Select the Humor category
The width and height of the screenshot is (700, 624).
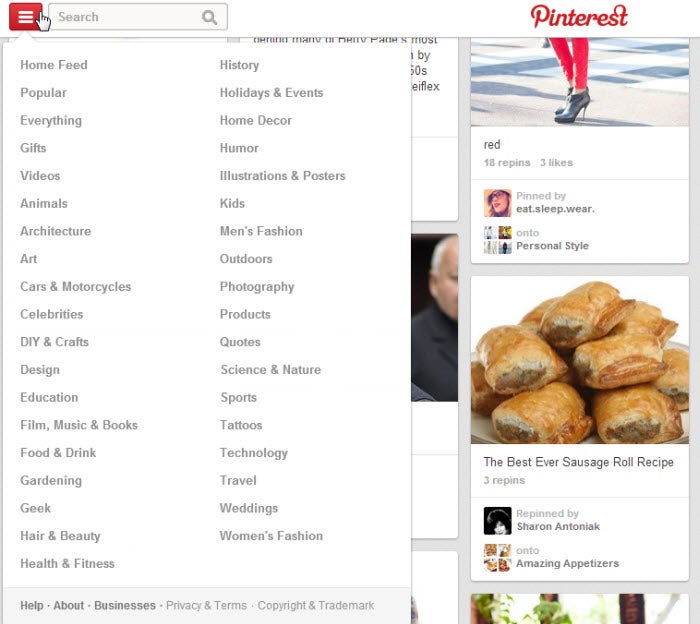coord(239,148)
